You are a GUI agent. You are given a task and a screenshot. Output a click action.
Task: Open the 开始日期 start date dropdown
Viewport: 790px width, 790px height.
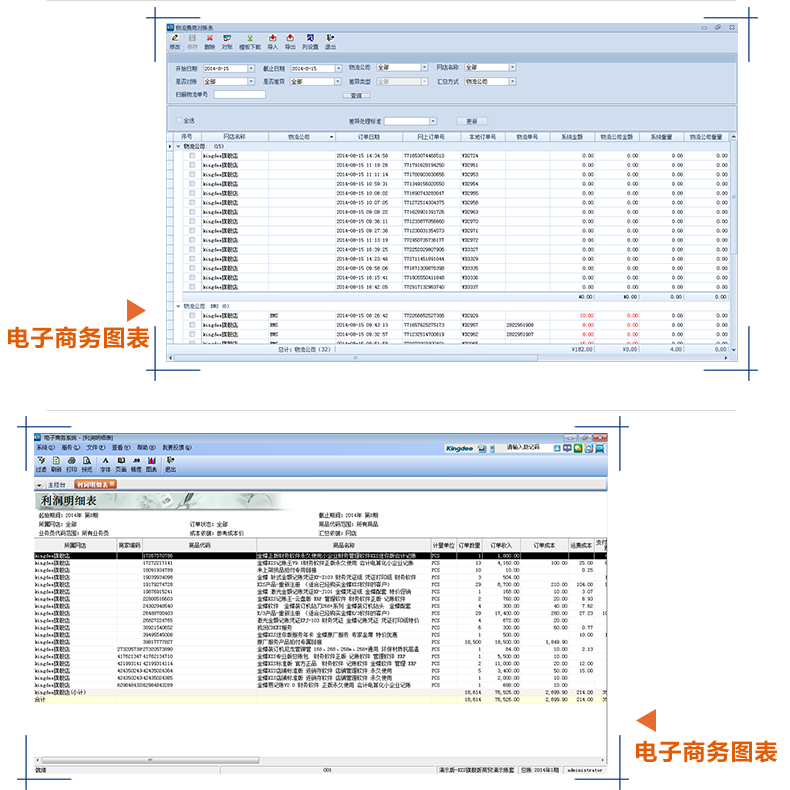point(250,68)
